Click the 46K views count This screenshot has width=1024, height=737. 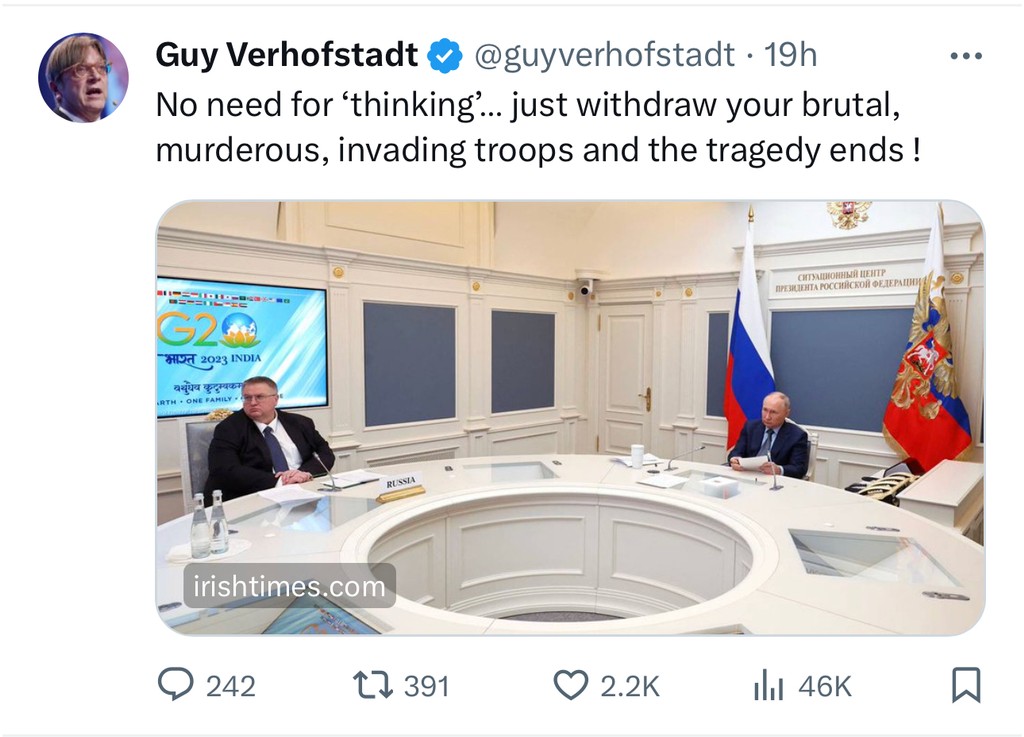coord(824,686)
